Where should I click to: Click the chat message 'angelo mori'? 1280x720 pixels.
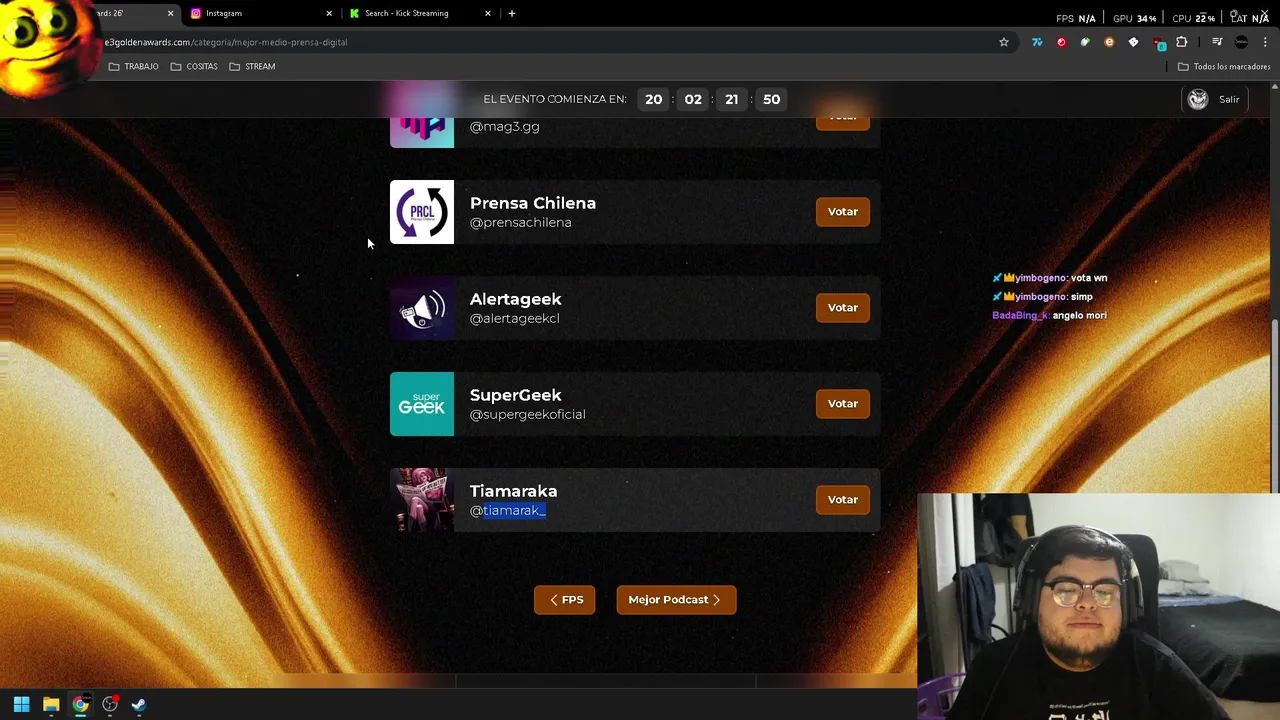(x=1080, y=315)
